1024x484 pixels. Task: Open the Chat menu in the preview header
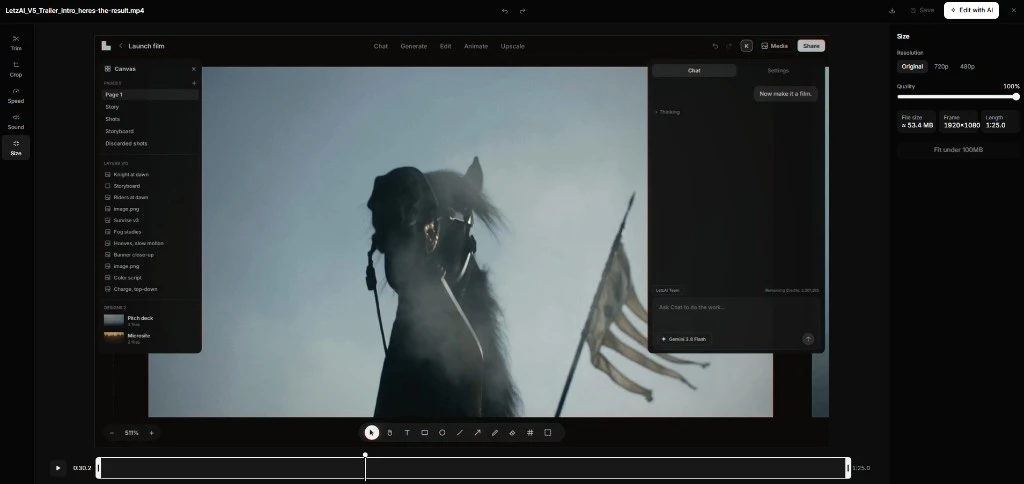[381, 46]
